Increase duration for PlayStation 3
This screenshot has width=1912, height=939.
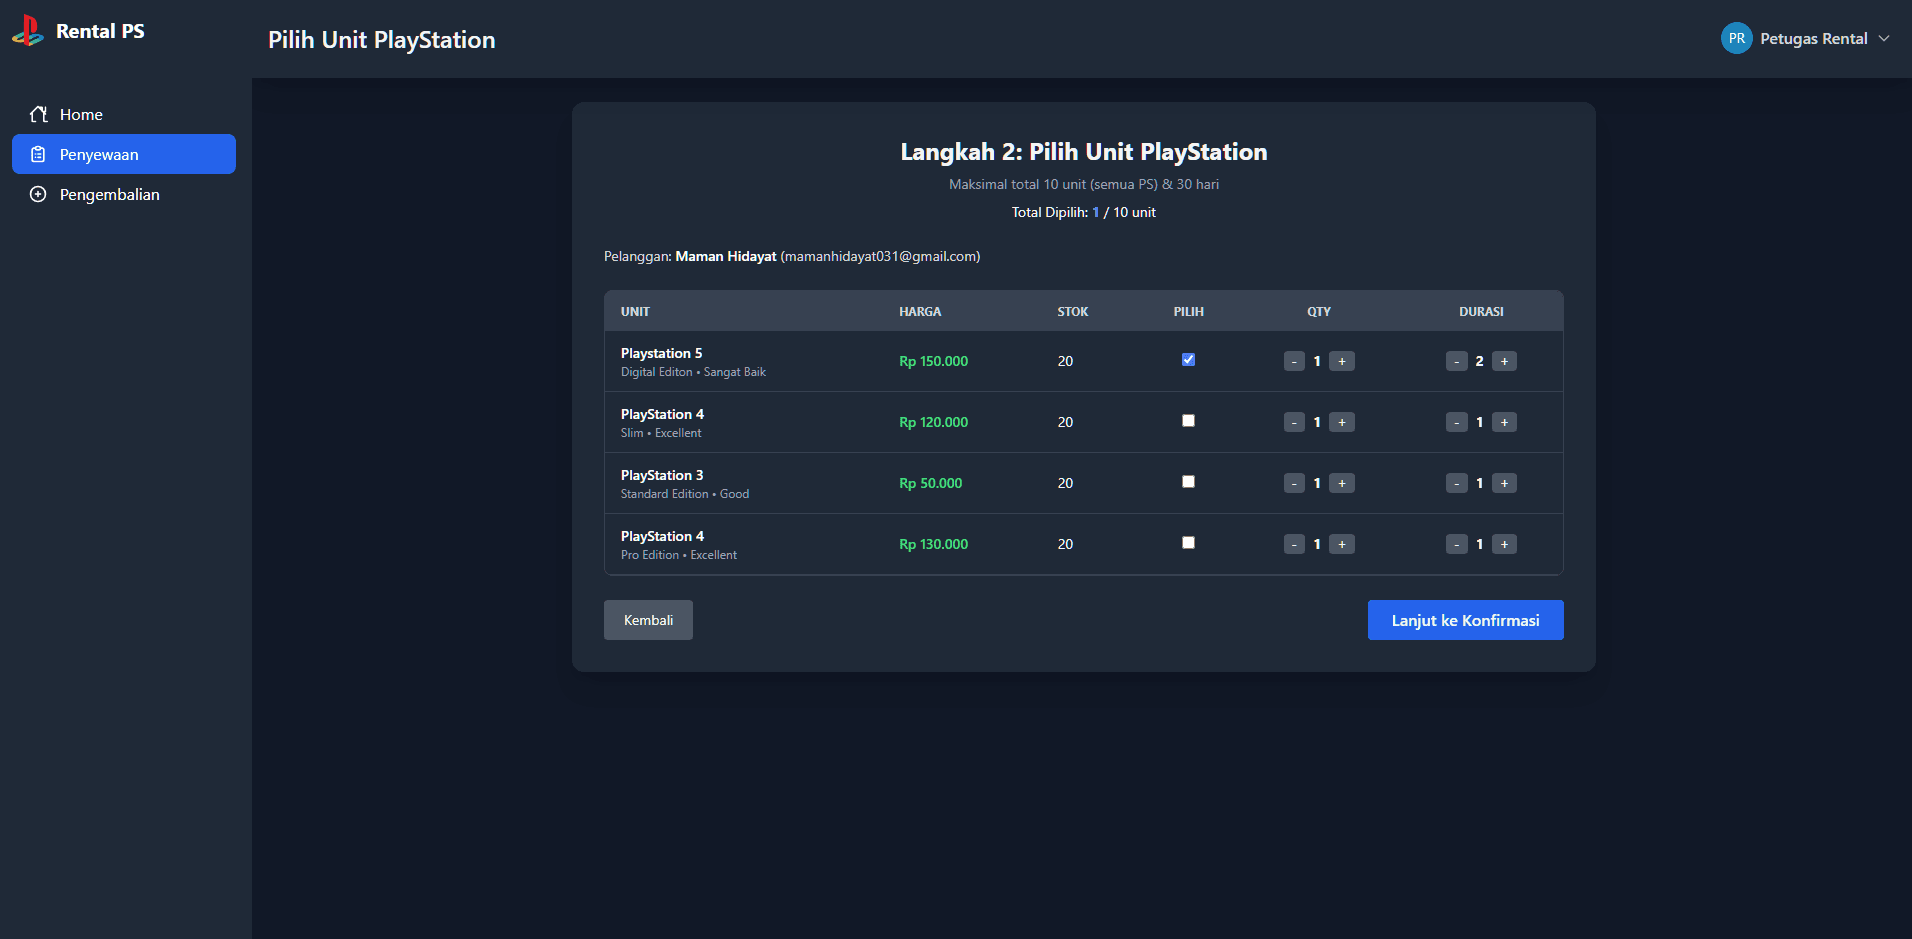1504,483
